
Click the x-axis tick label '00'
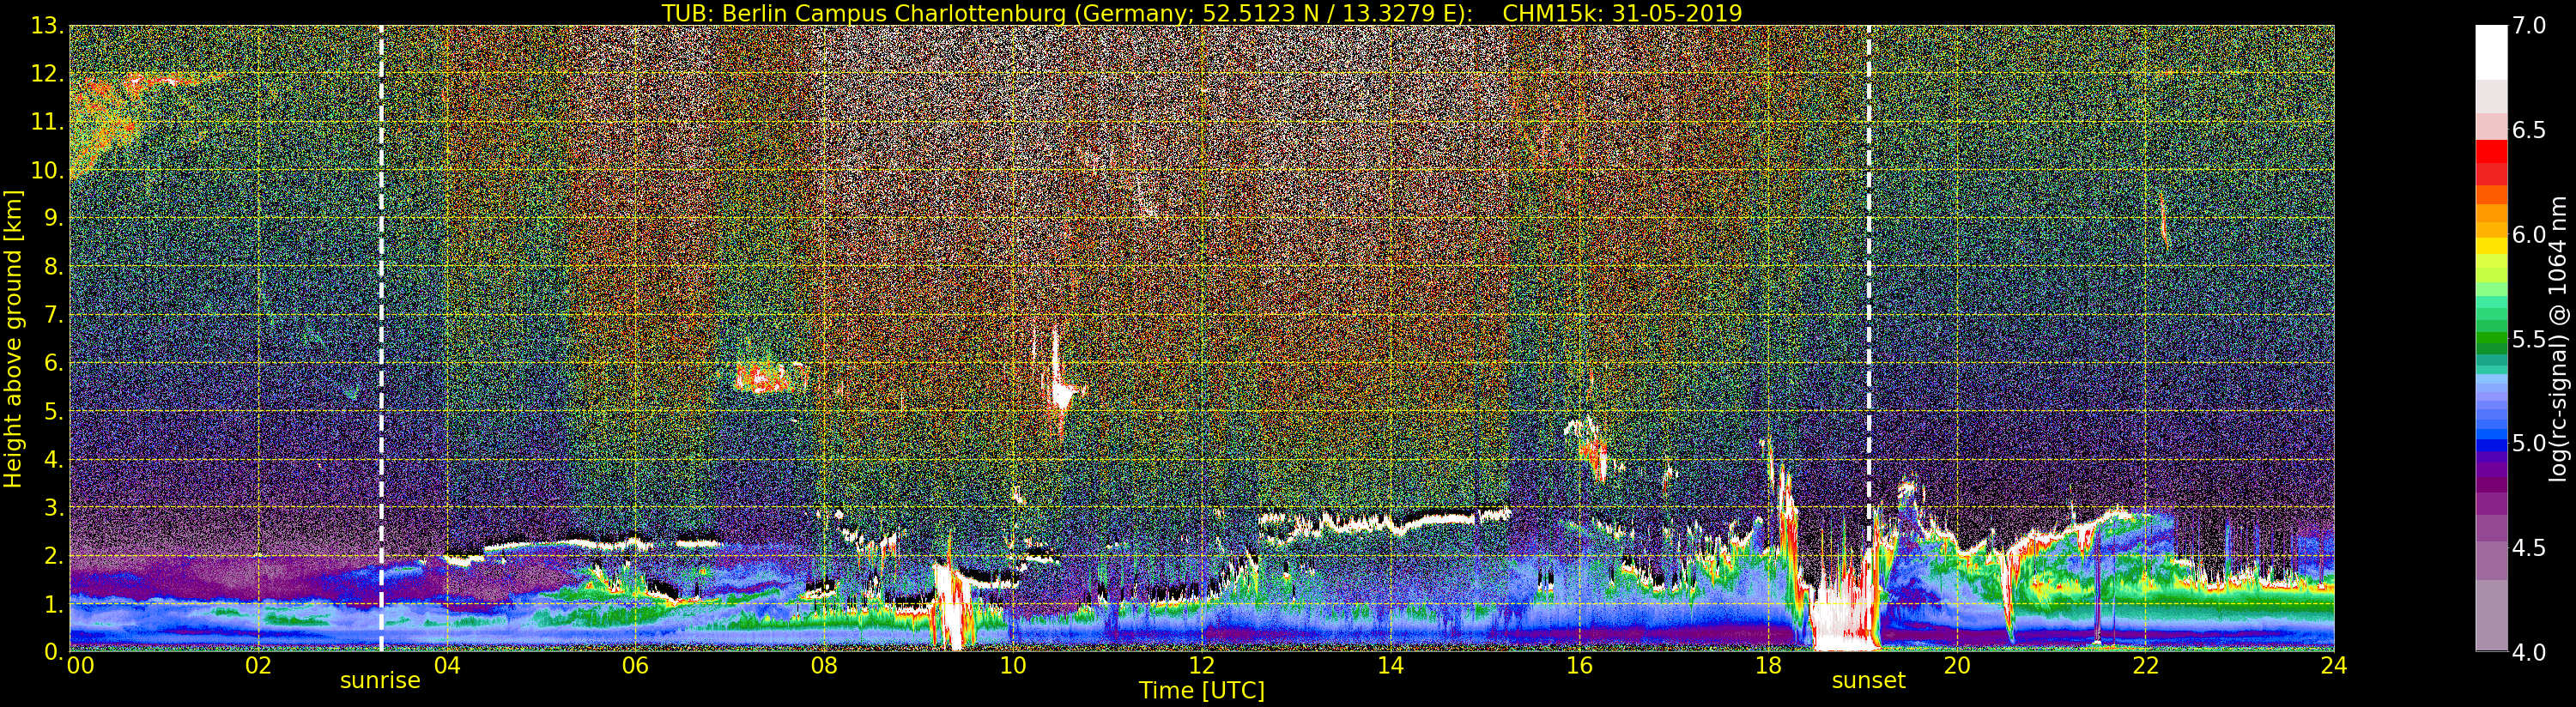[80, 665]
